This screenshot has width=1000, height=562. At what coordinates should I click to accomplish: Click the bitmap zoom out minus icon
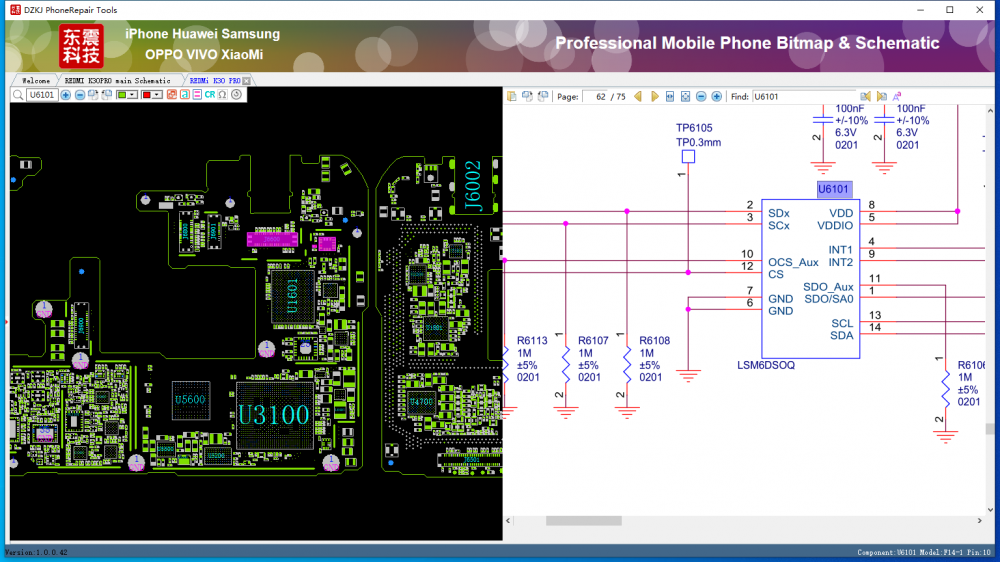80,95
